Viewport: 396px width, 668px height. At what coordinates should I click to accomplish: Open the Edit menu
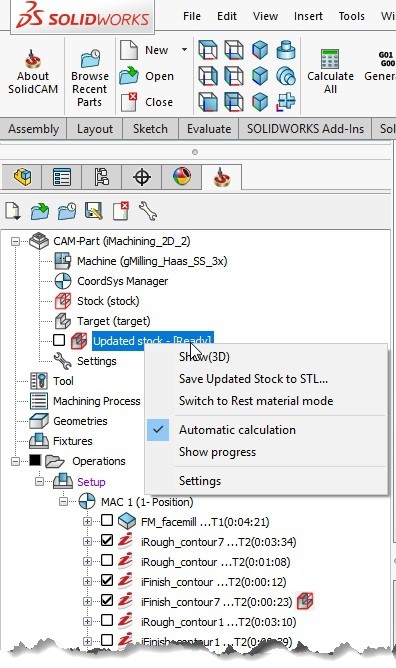click(x=227, y=16)
